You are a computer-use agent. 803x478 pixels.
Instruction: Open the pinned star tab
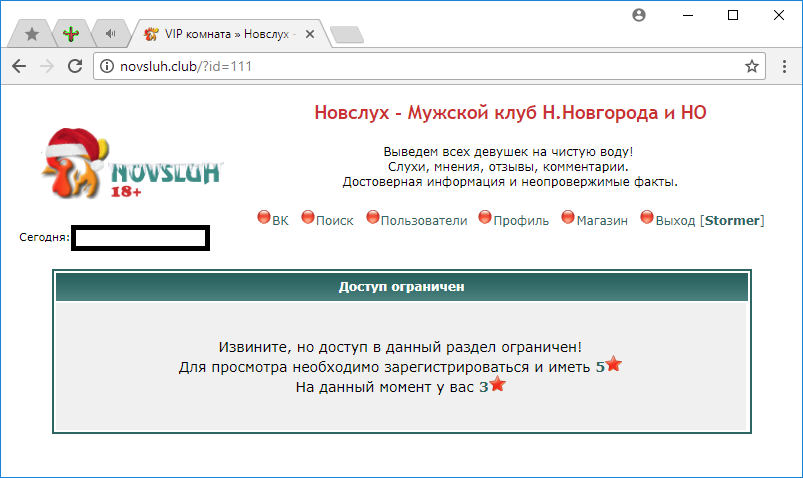tap(32, 34)
